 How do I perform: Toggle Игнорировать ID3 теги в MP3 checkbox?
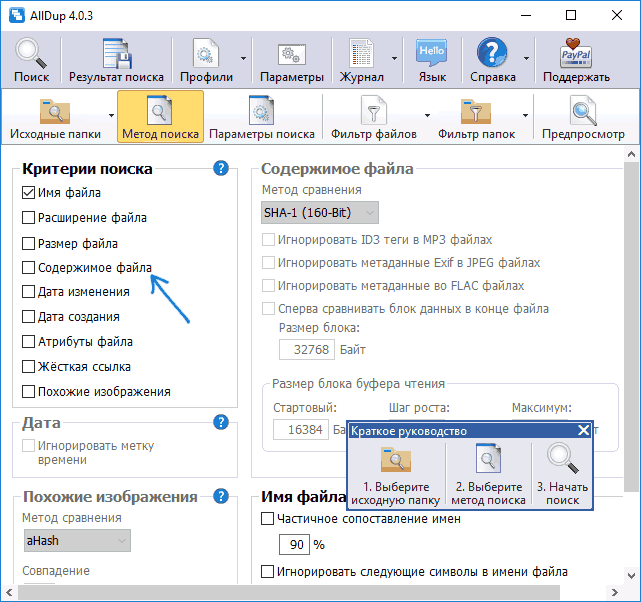coord(268,239)
